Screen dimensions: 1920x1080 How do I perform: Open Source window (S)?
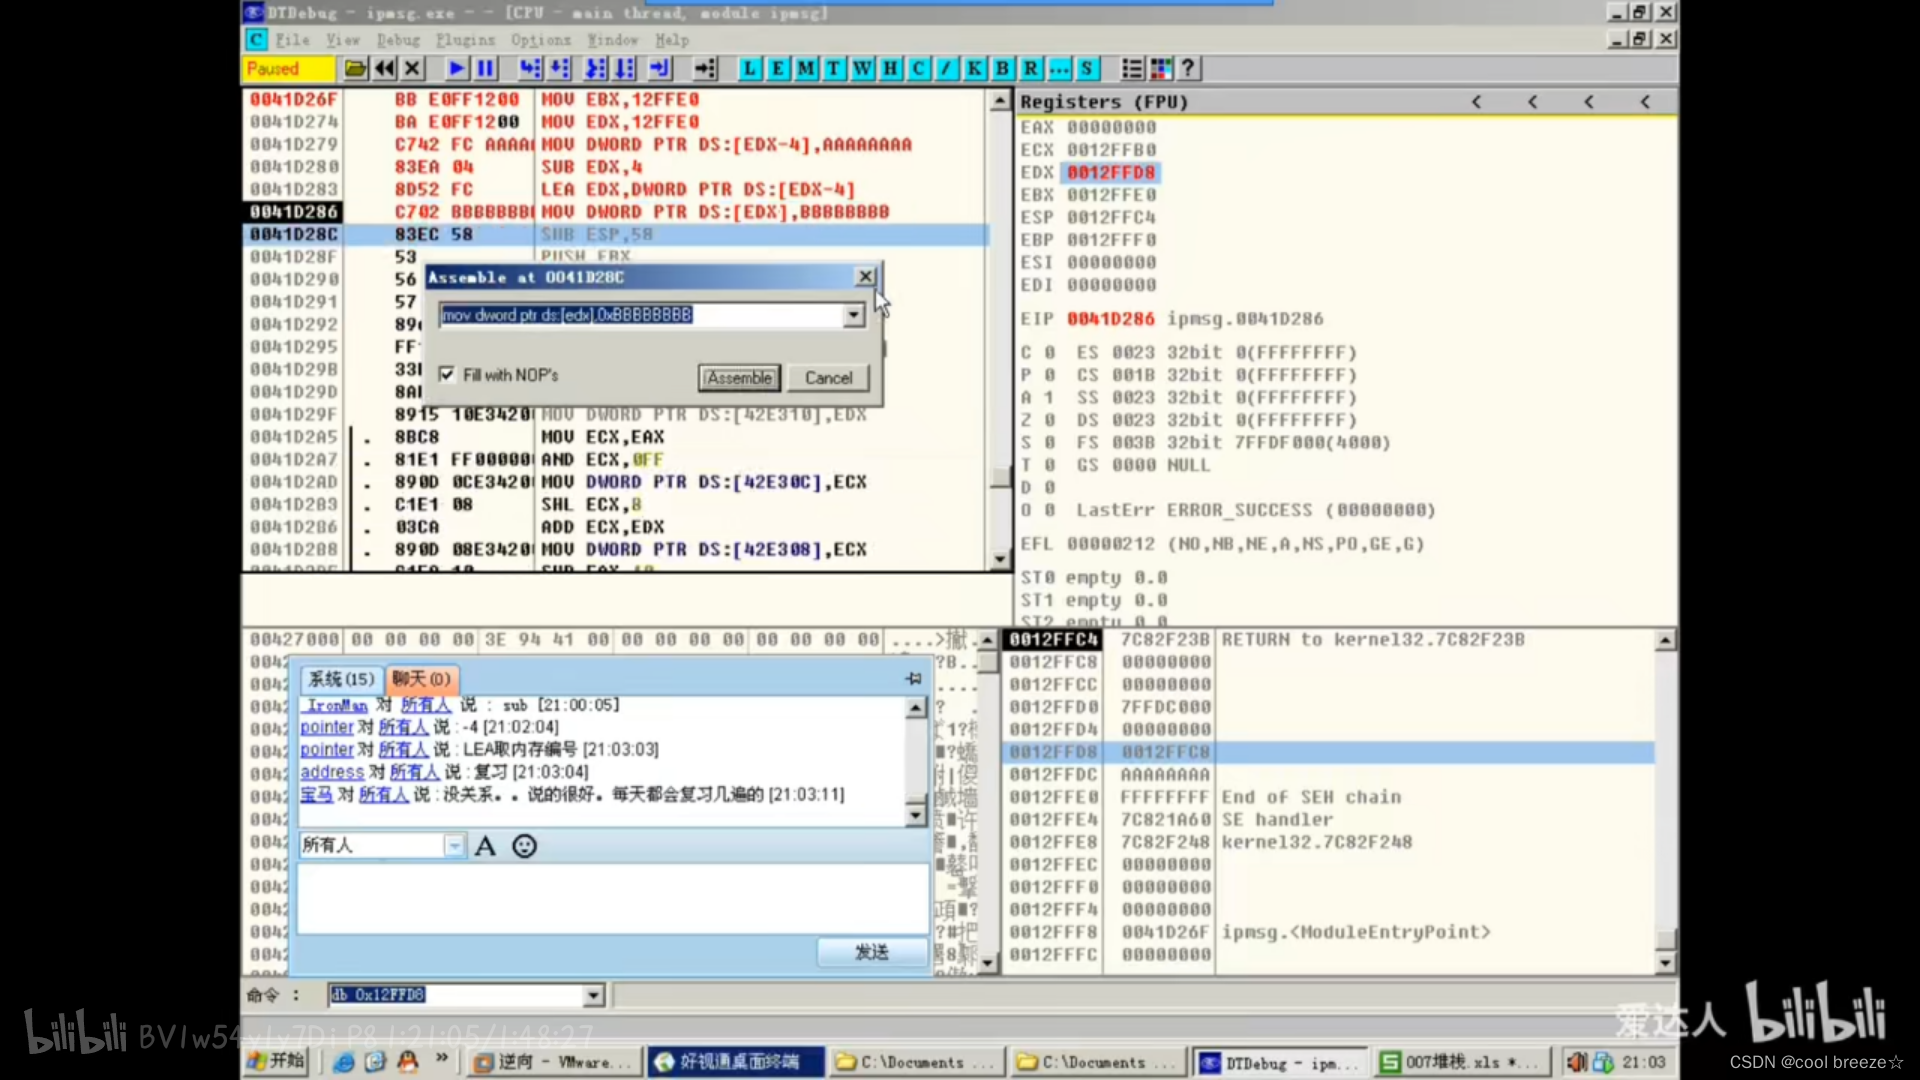point(1087,69)
